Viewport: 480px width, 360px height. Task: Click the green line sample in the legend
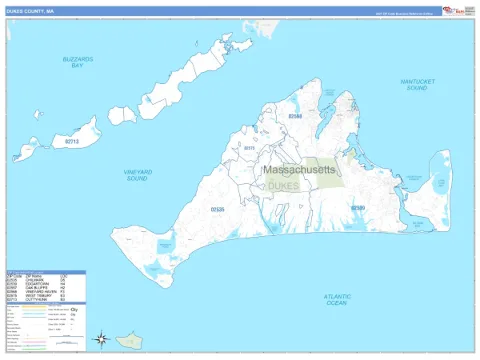(x=34, y=349)
